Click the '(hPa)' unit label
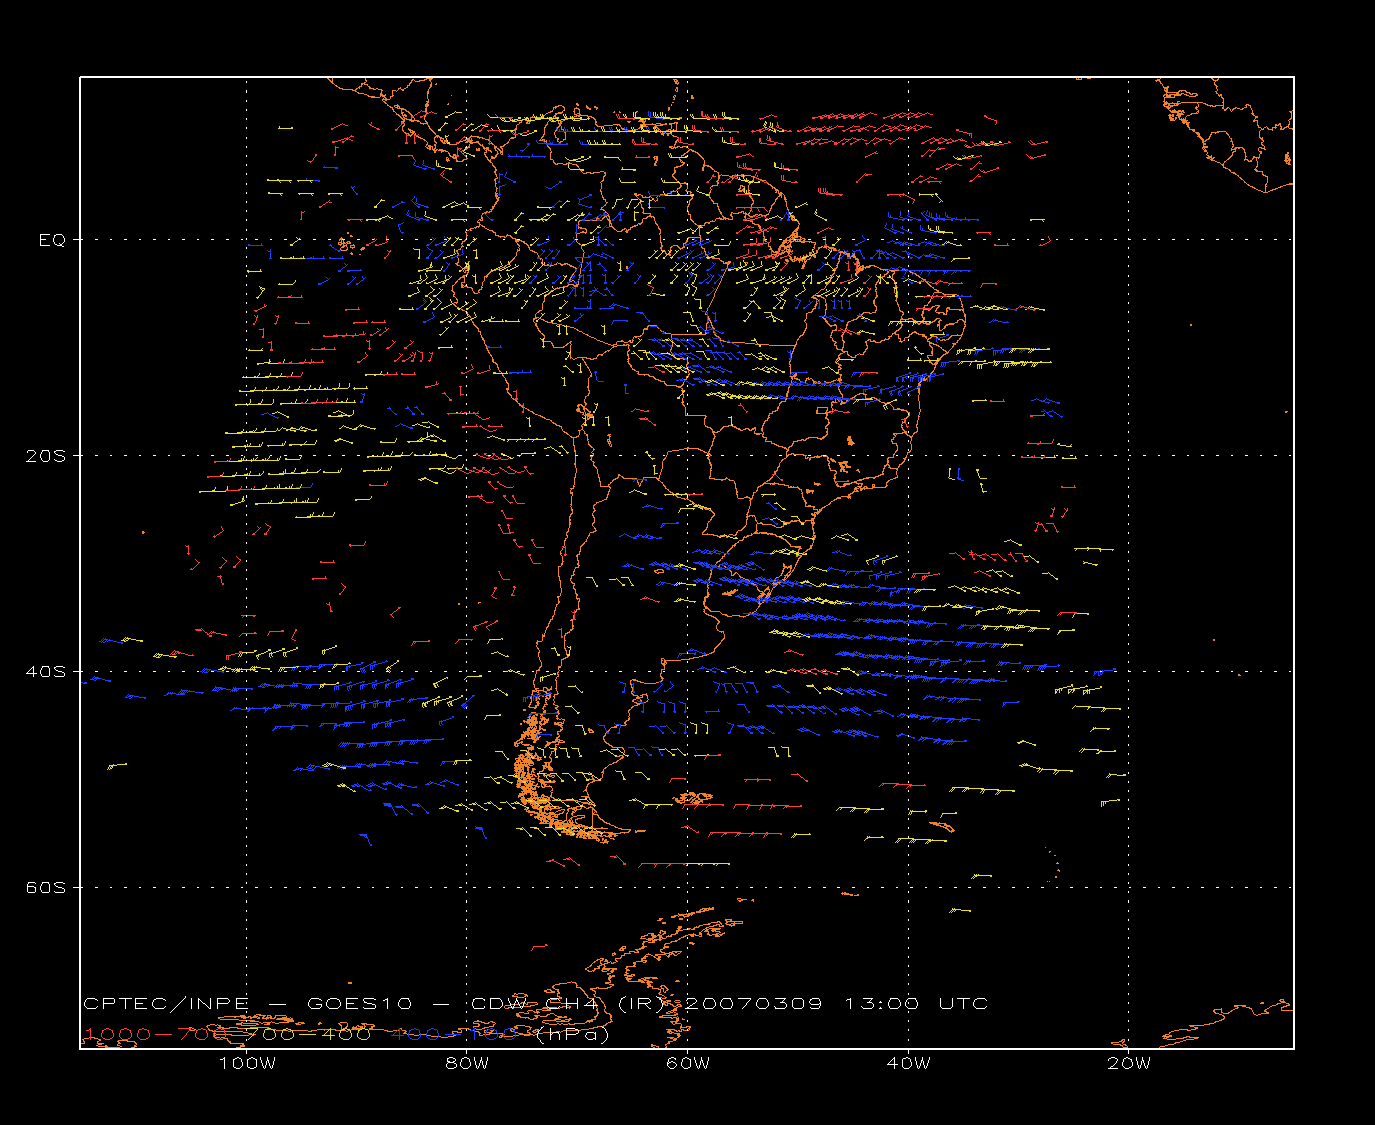The image size is (1375, 1125). coord(572,1035)
